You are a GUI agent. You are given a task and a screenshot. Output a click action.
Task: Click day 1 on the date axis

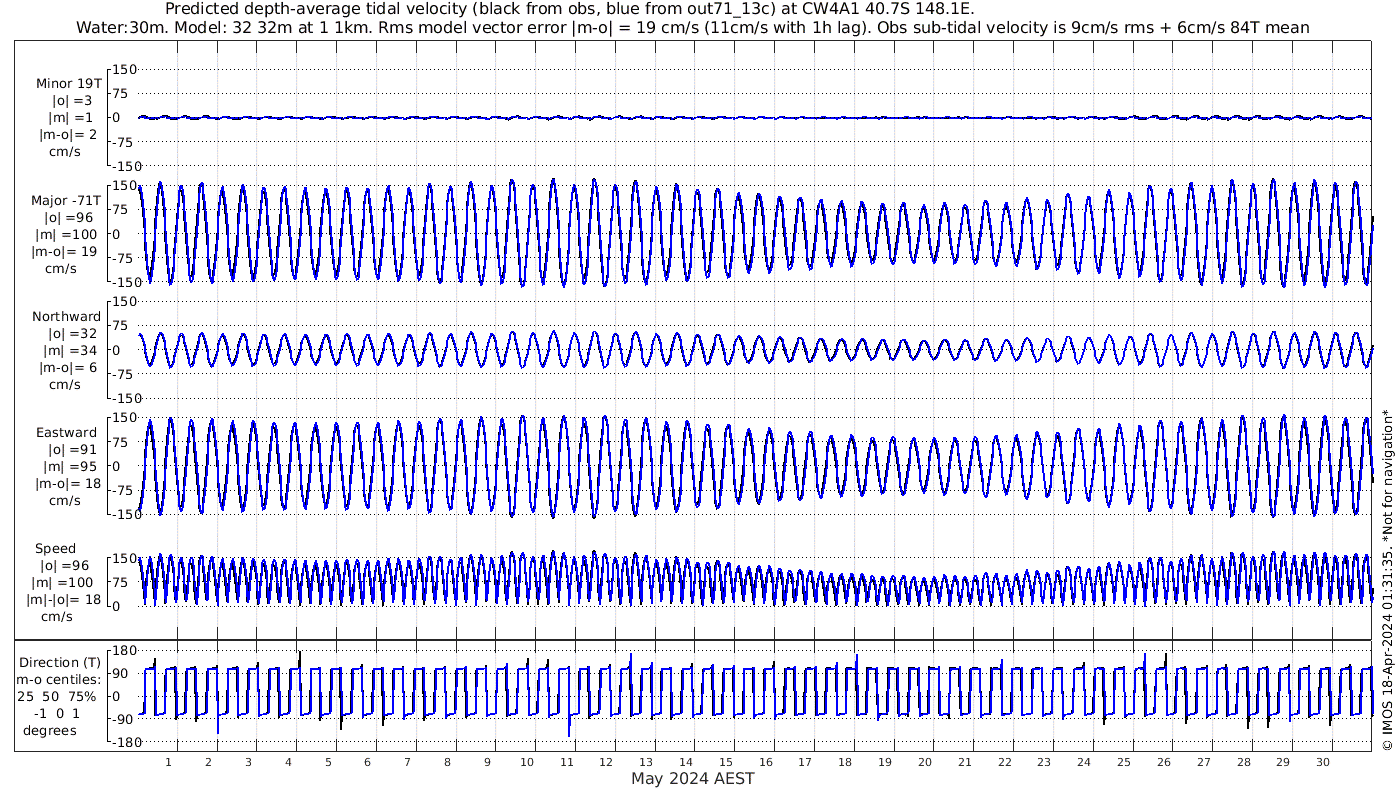coord(169,762)
